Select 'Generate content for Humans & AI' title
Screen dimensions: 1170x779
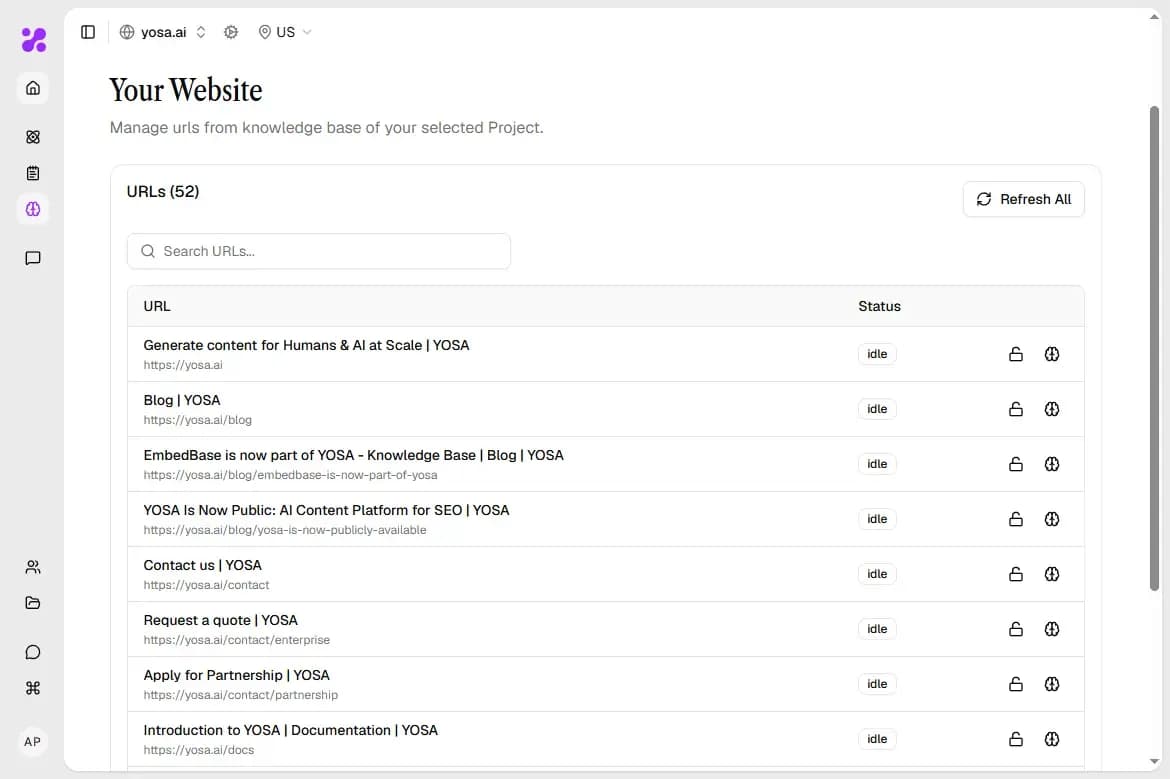click(306, 345)
